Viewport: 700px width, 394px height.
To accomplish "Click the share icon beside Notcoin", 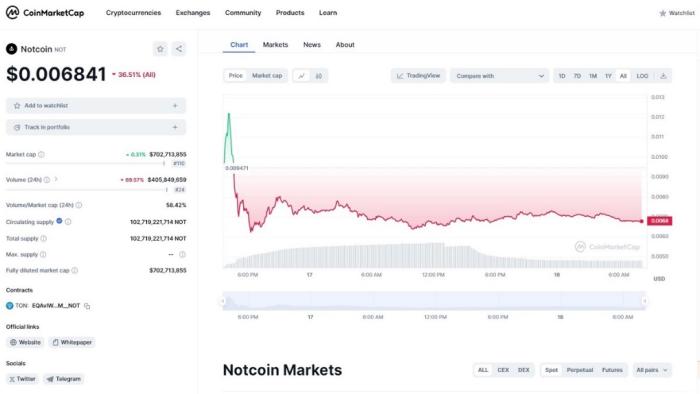I will click(179, 49).
